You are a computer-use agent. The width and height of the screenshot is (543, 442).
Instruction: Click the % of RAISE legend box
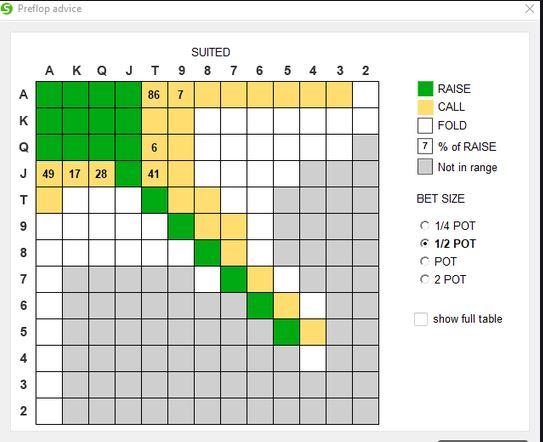click(x=425, y=146)
